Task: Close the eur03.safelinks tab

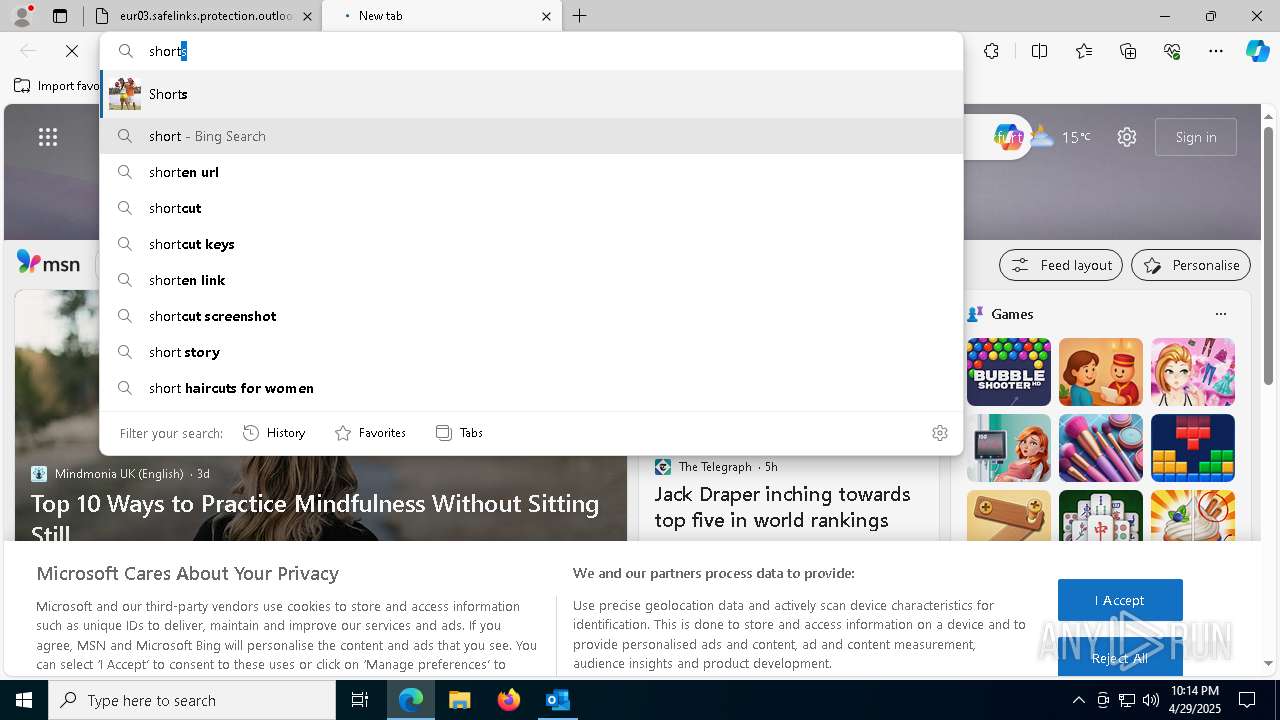Action: point(307,16)
